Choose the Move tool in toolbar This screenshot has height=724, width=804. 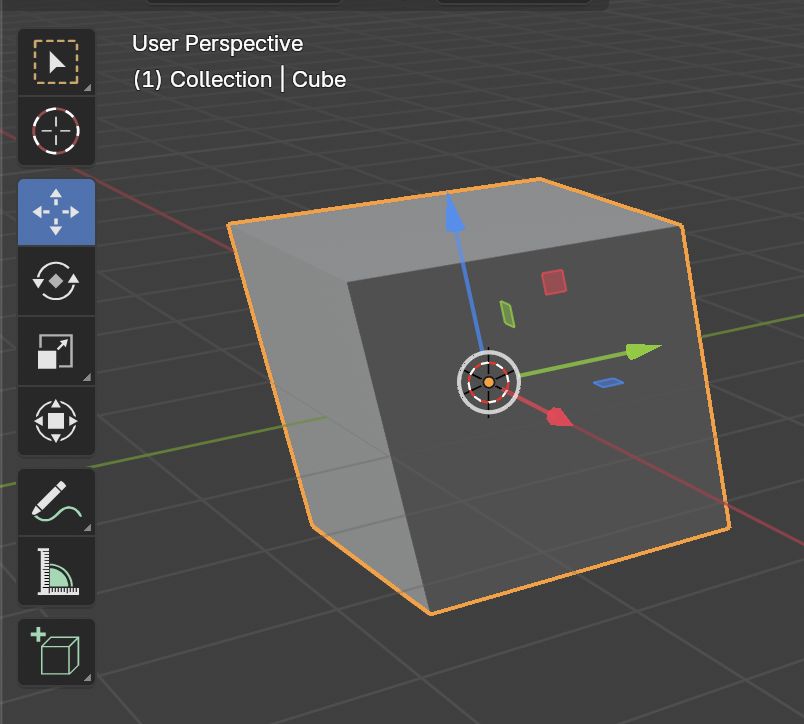[x=56, y=212]
